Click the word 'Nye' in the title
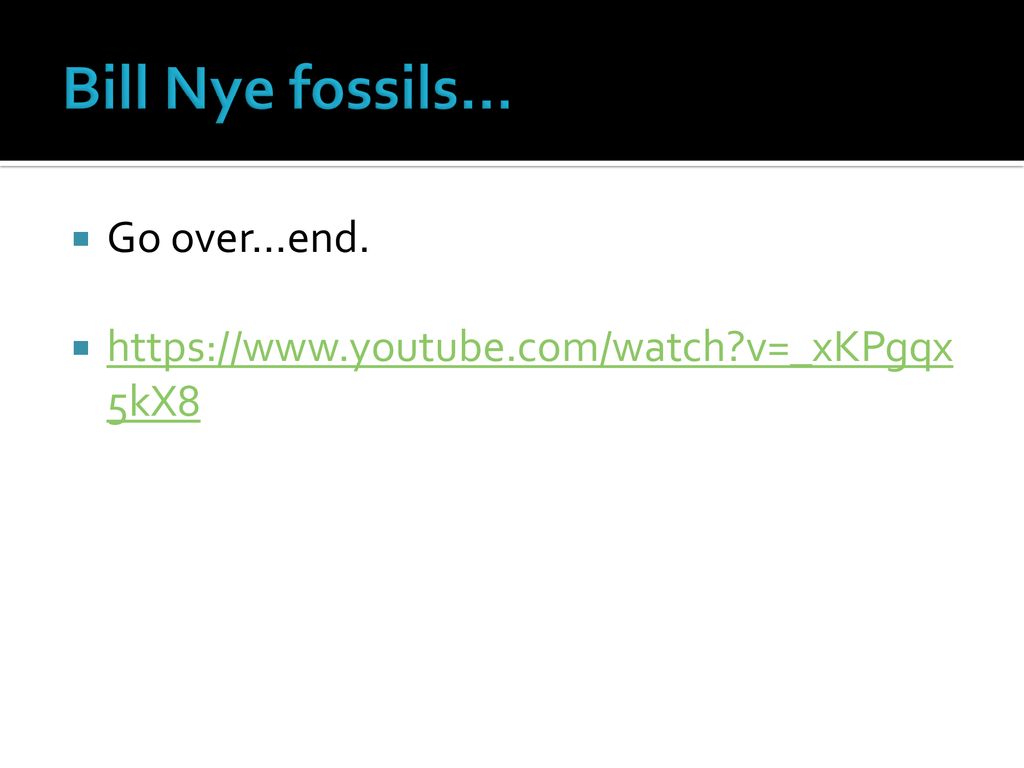Screen dimensions: 1024x768 point(219,91)
